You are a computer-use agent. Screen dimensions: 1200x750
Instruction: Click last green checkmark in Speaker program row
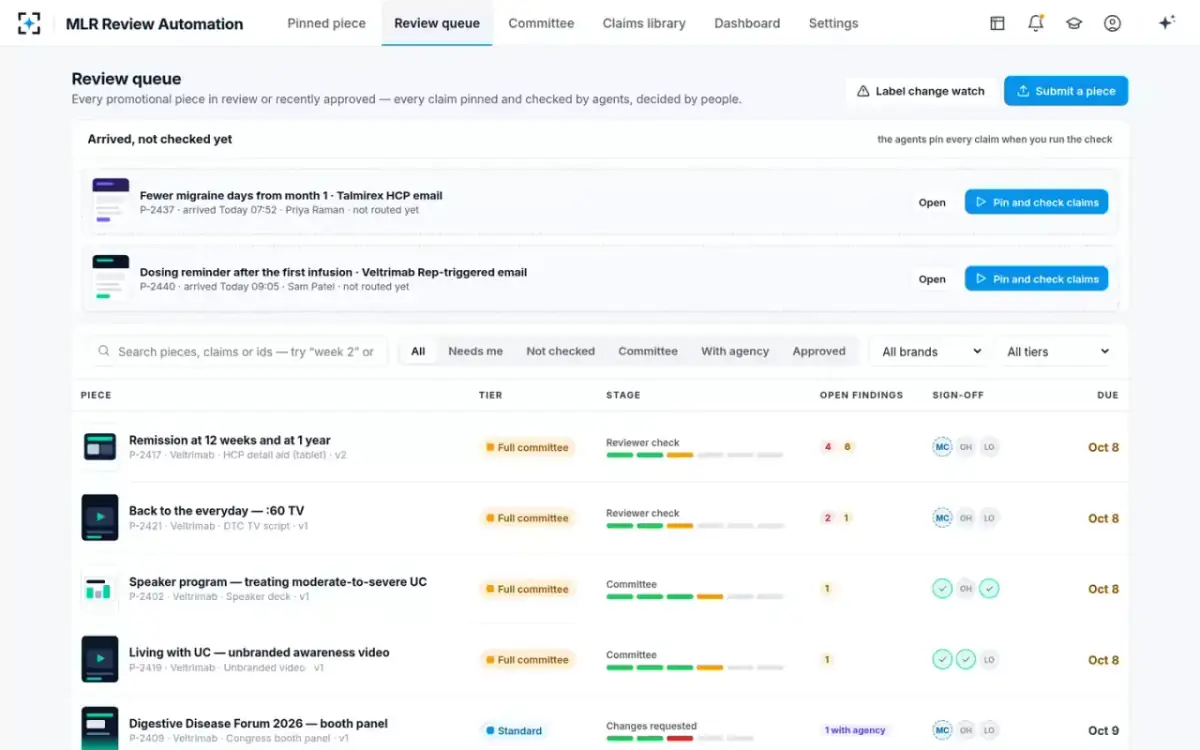click(989, 589)
